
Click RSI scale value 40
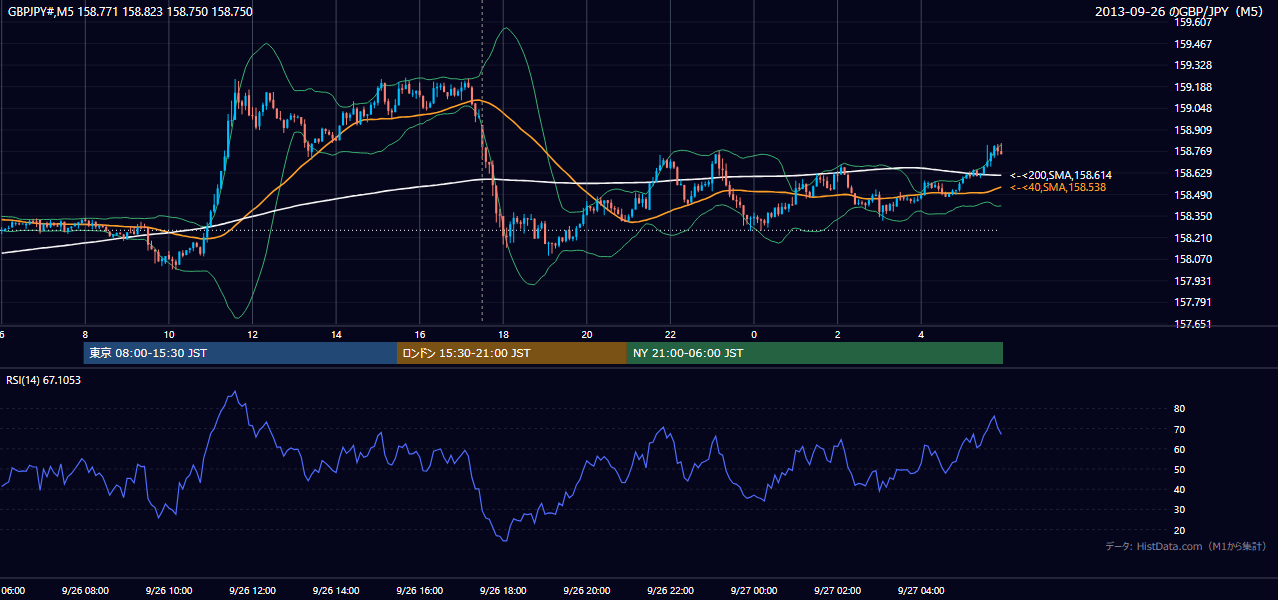(1180, 489)
